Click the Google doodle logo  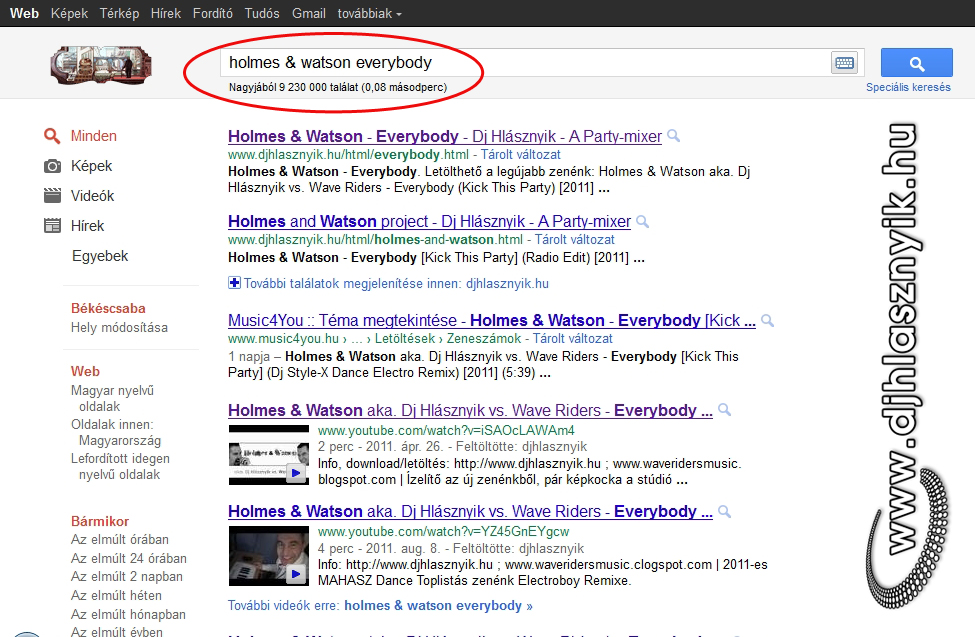click(101, 65)
